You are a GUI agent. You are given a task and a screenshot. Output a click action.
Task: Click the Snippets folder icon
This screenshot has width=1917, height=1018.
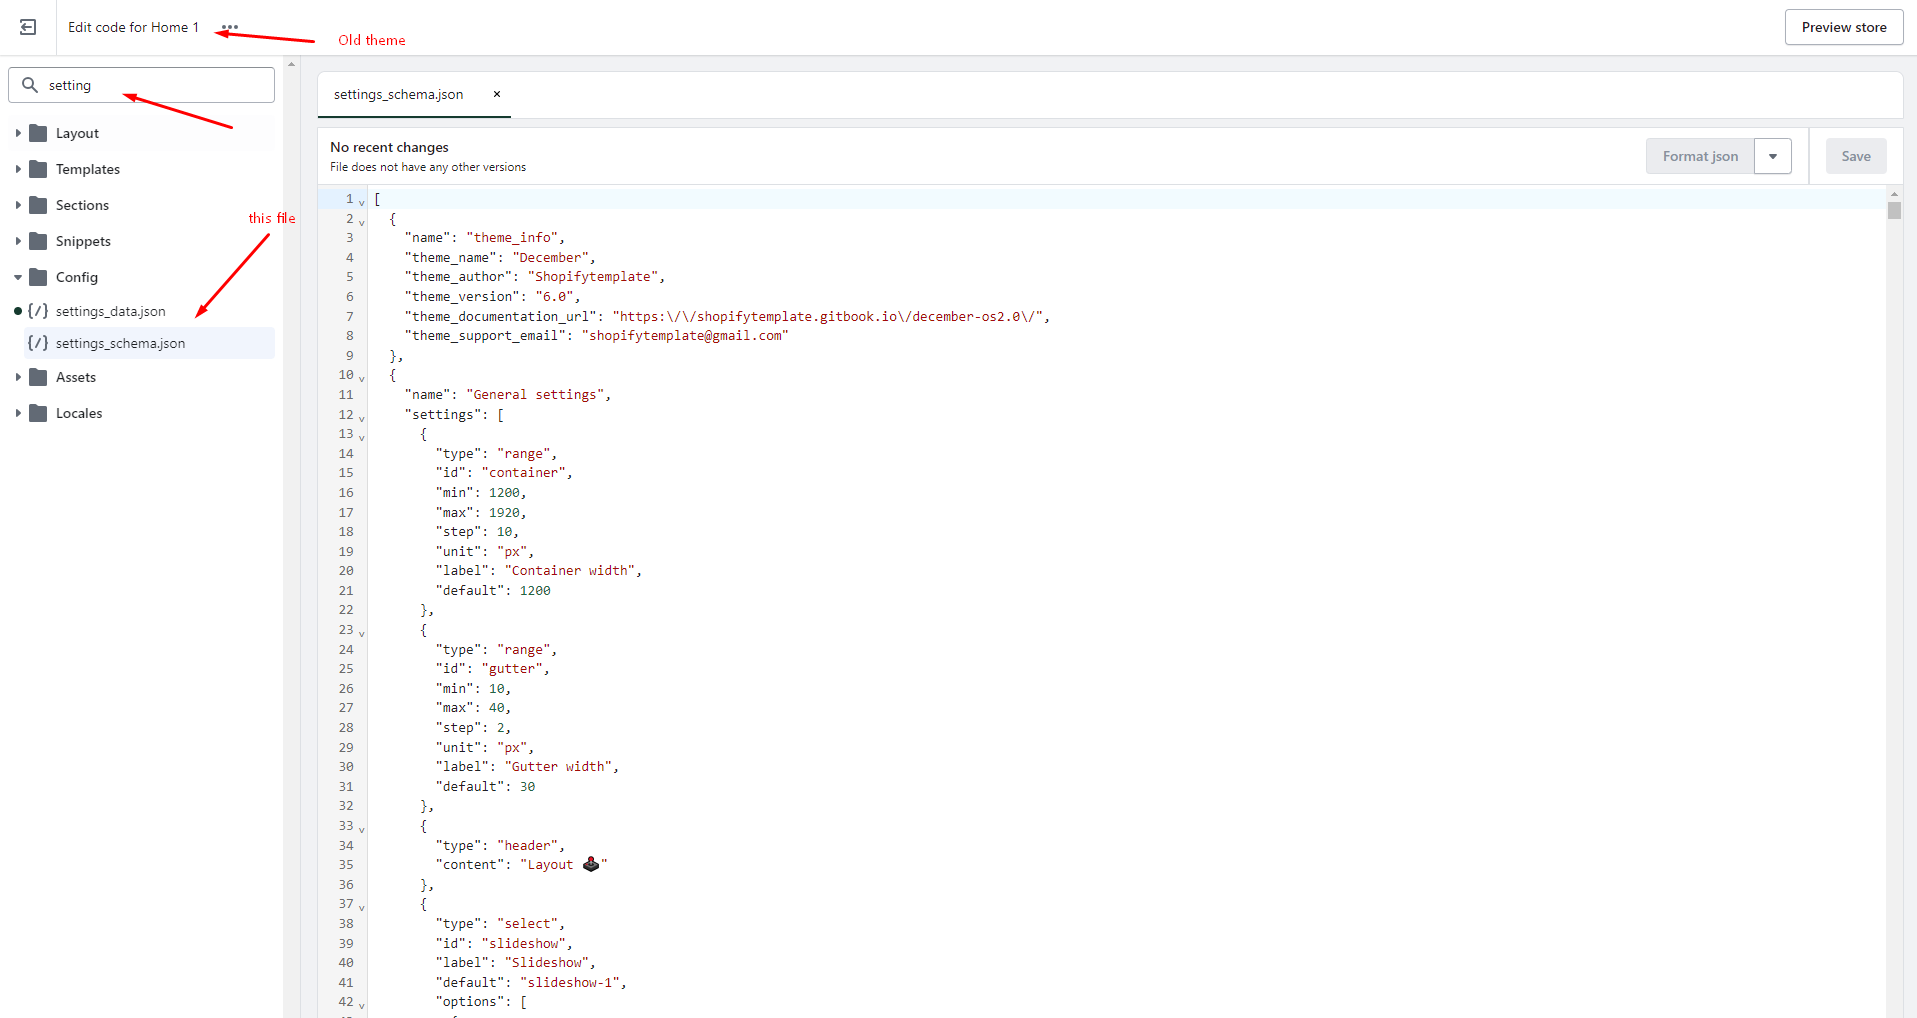39,241
